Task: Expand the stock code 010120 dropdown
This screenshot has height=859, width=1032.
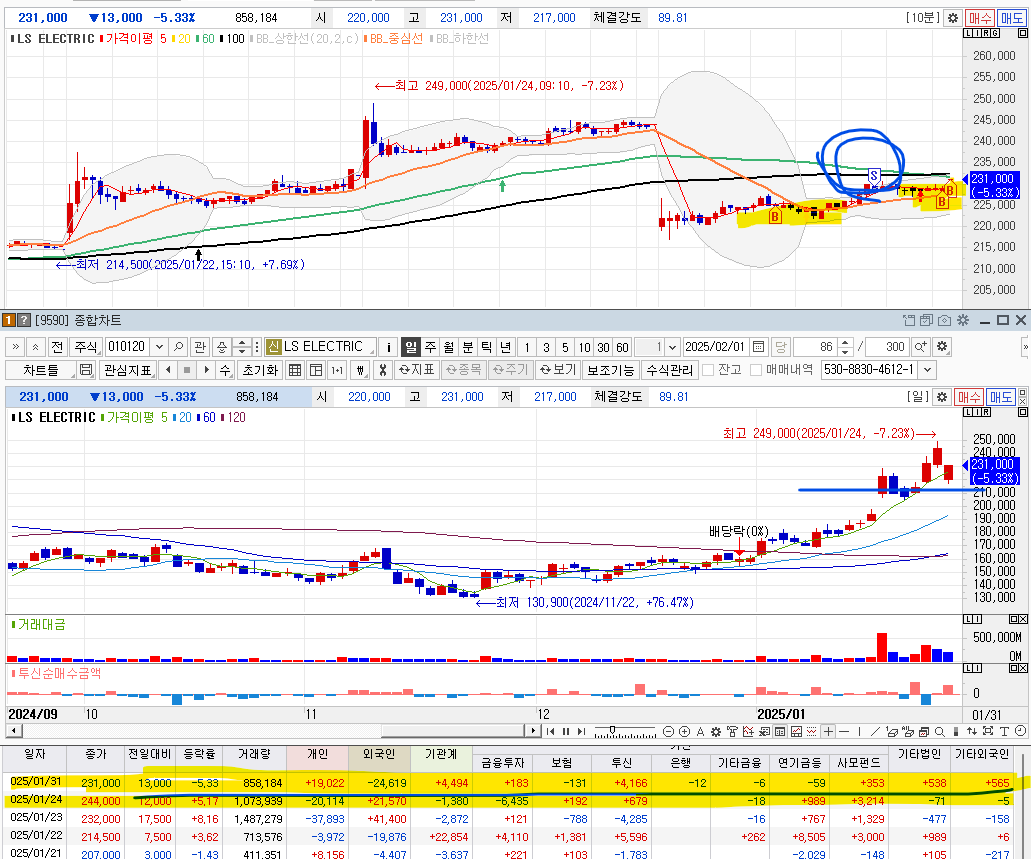Action: [x=159, y=347]
